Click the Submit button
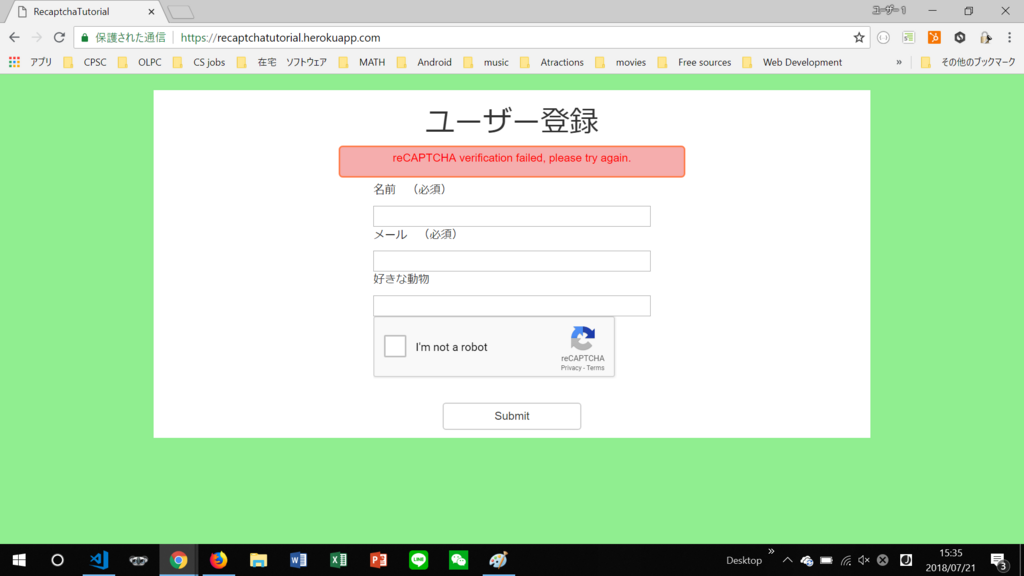 511,415
